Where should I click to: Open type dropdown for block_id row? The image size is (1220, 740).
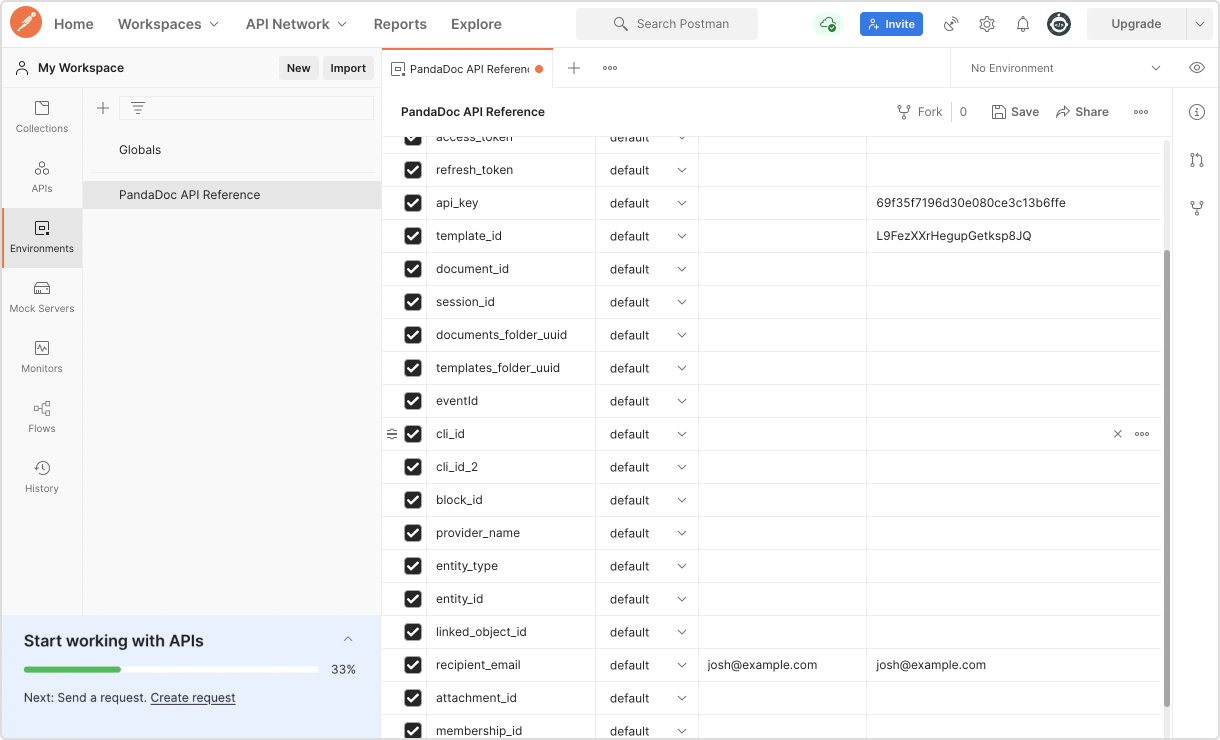point(647,500)
